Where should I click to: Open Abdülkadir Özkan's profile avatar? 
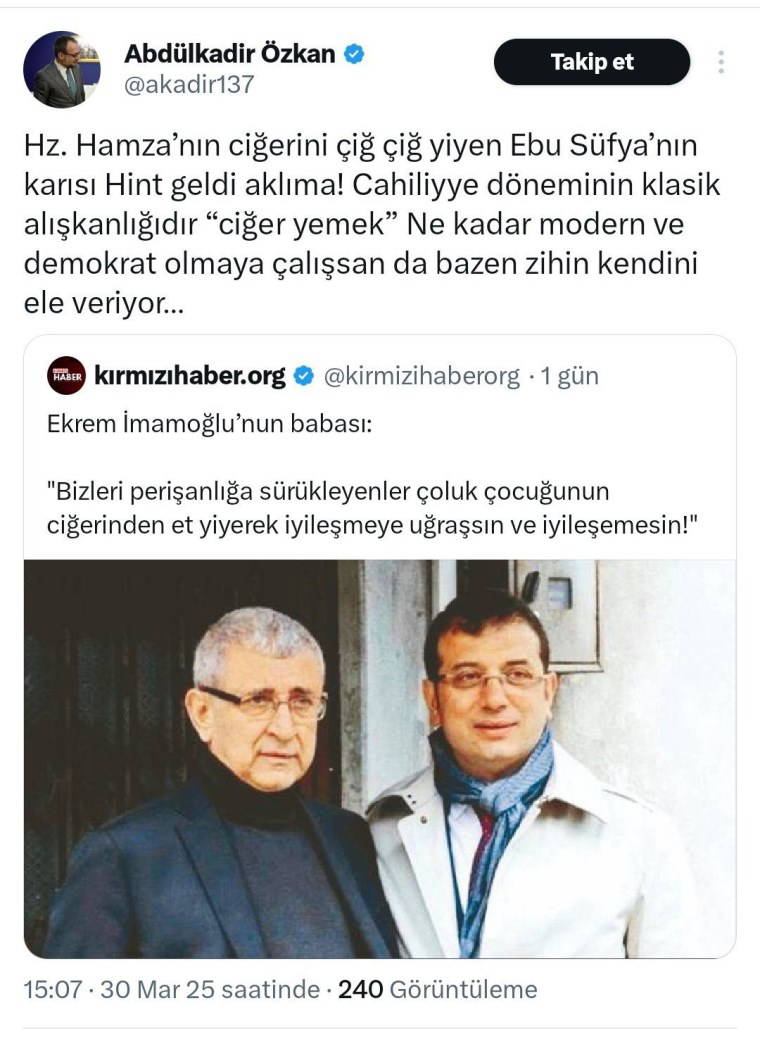(x=61, y=69)
